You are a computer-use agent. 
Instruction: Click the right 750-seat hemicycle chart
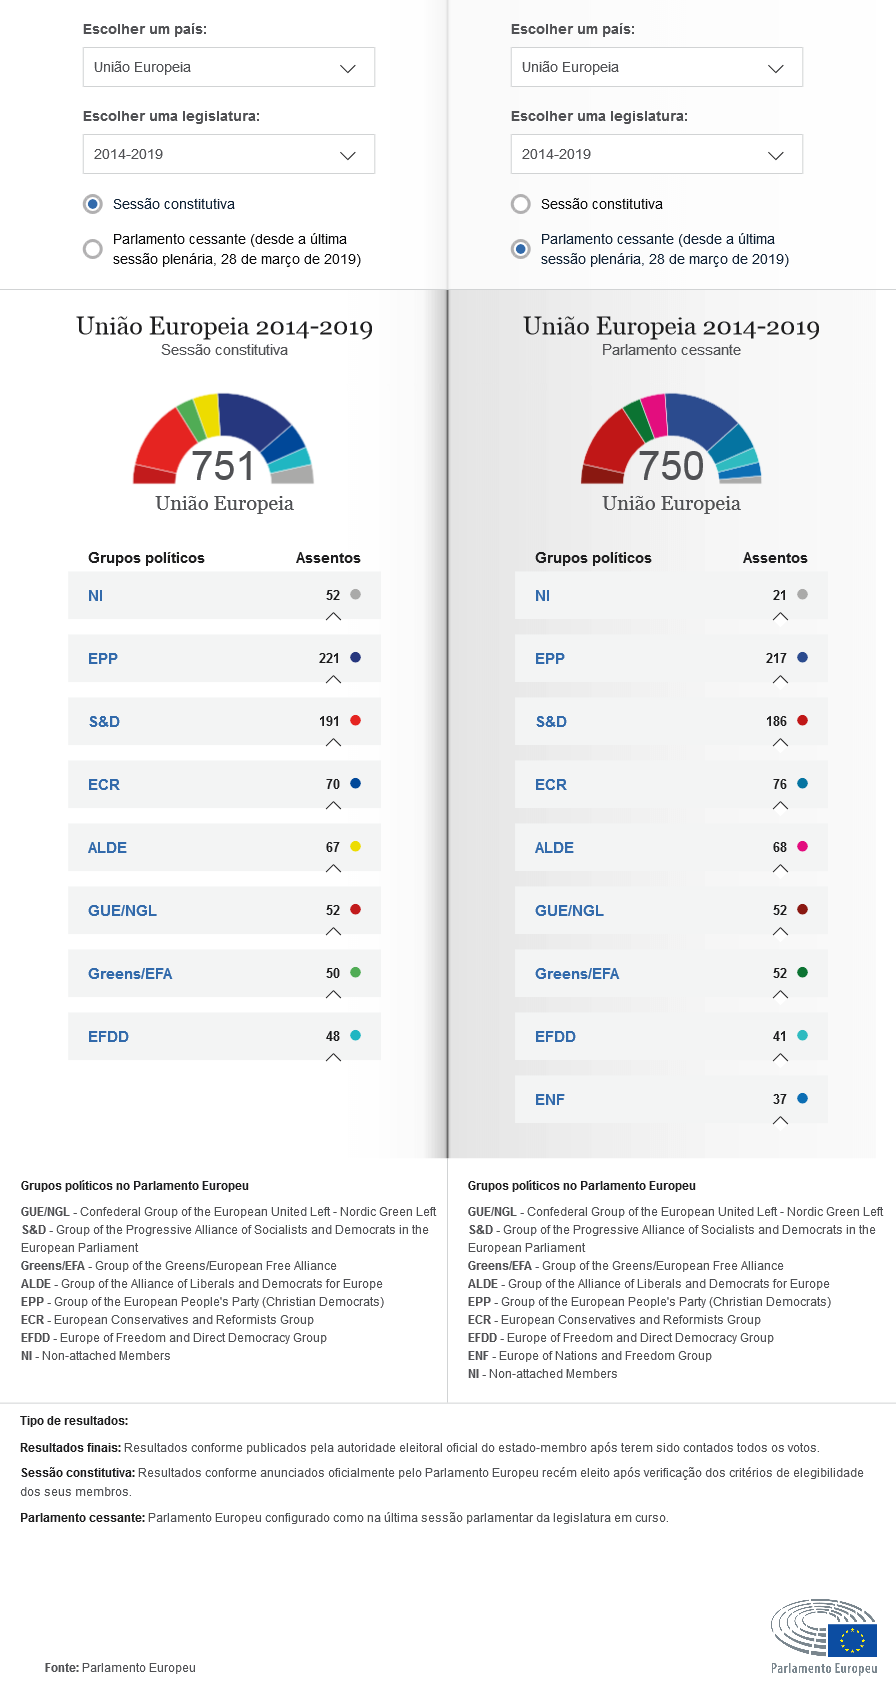[671, 440]
